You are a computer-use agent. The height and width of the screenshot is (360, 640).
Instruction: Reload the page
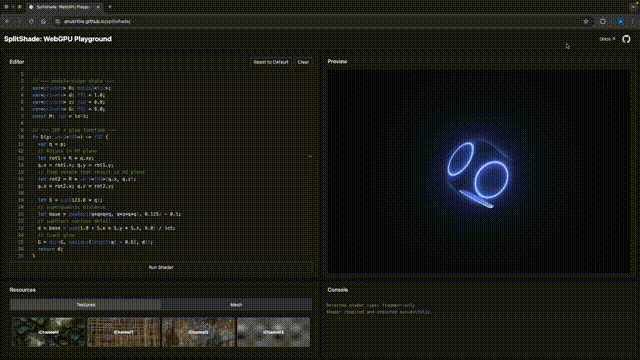(31, 21)
